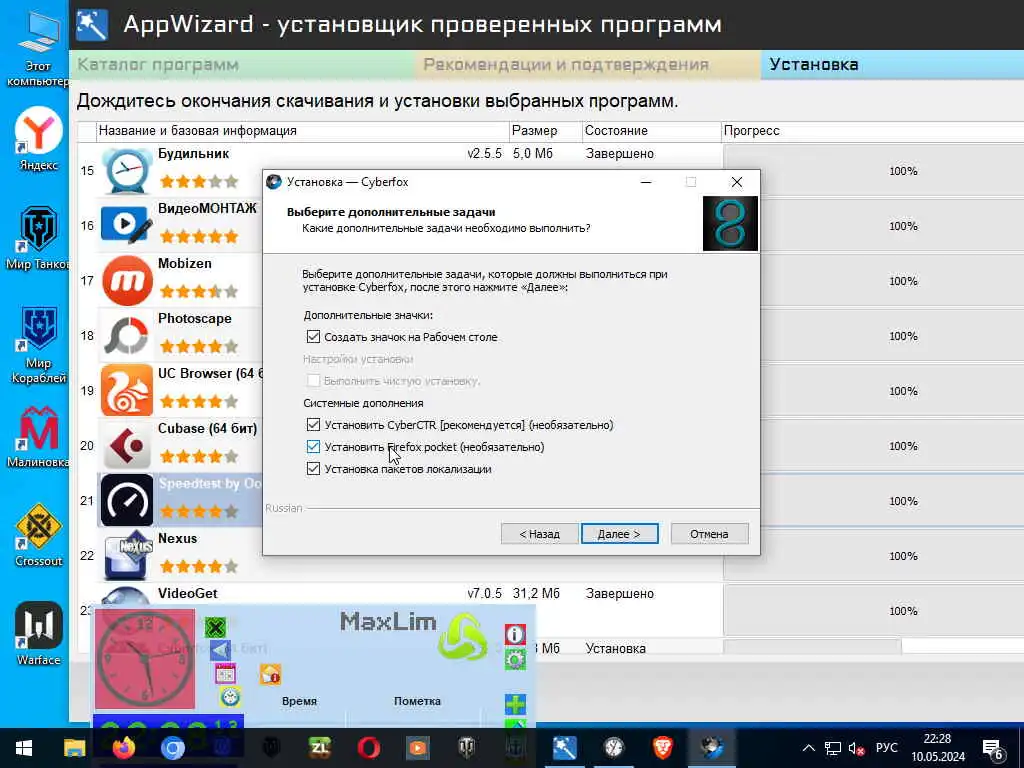The image size is (1024, 768).
Task: Click the РУС language indicator in tray
Action: click(886, 748)
